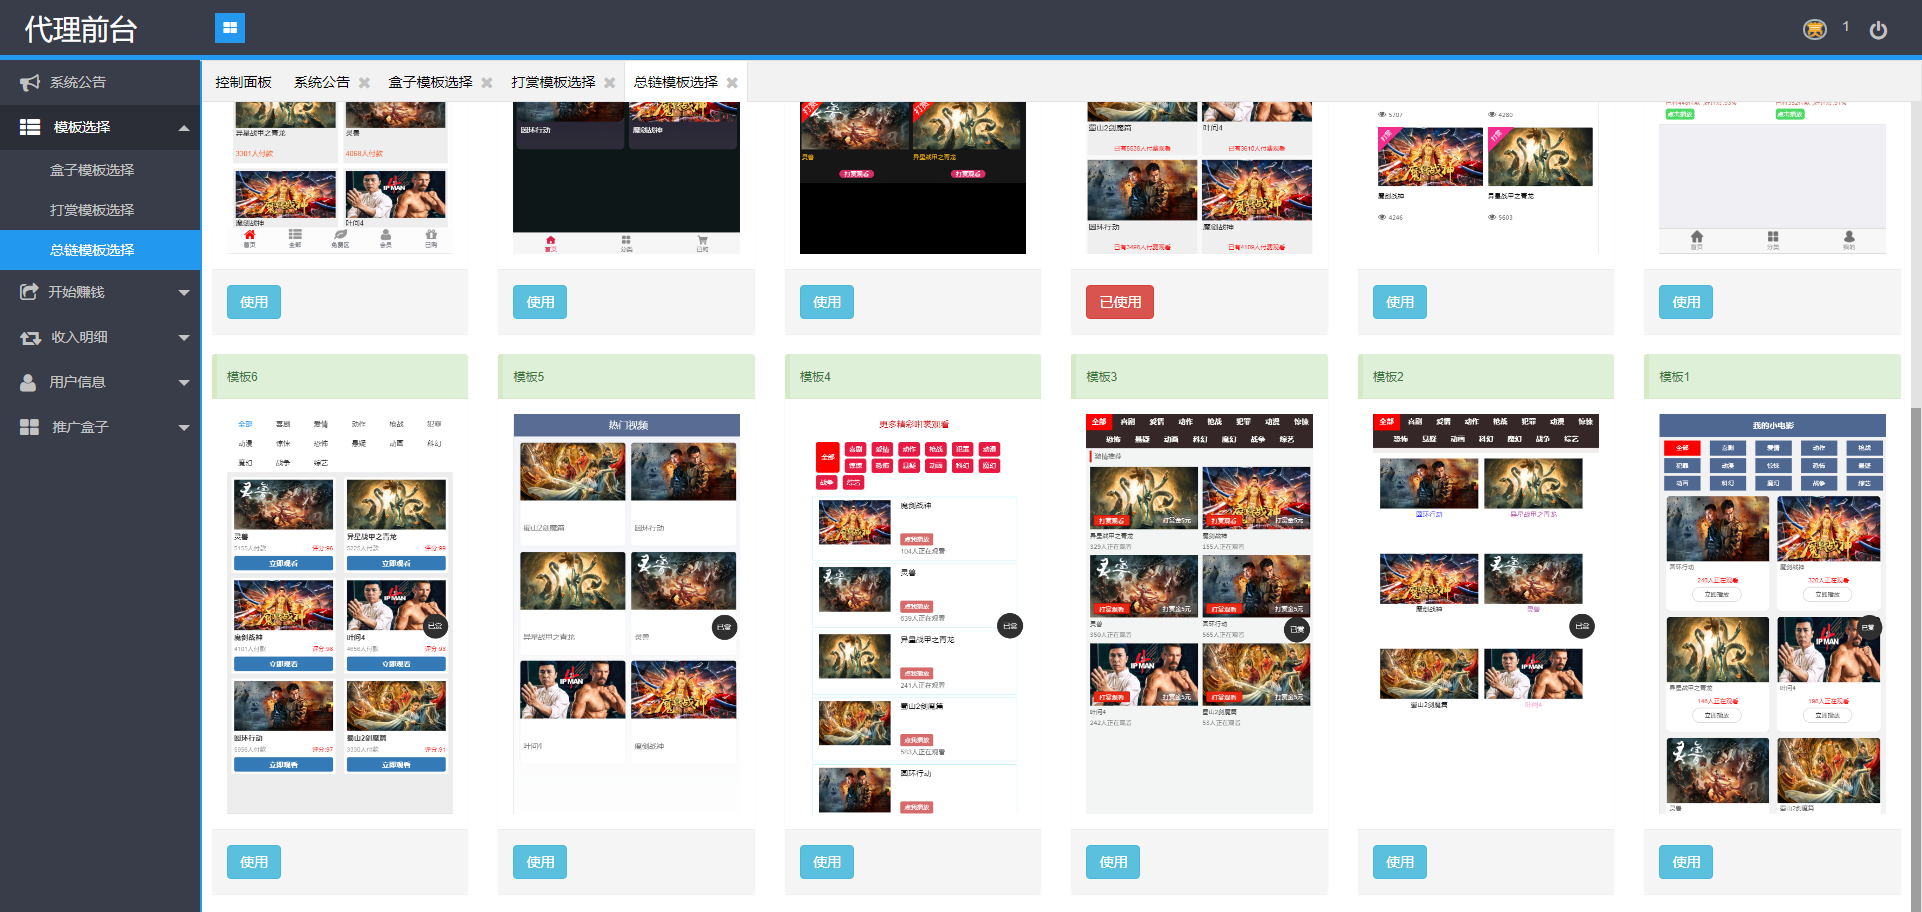The image size is (1922, 912).
Task: Switch to the 系统公告 tab
Action: coord(321,82)
